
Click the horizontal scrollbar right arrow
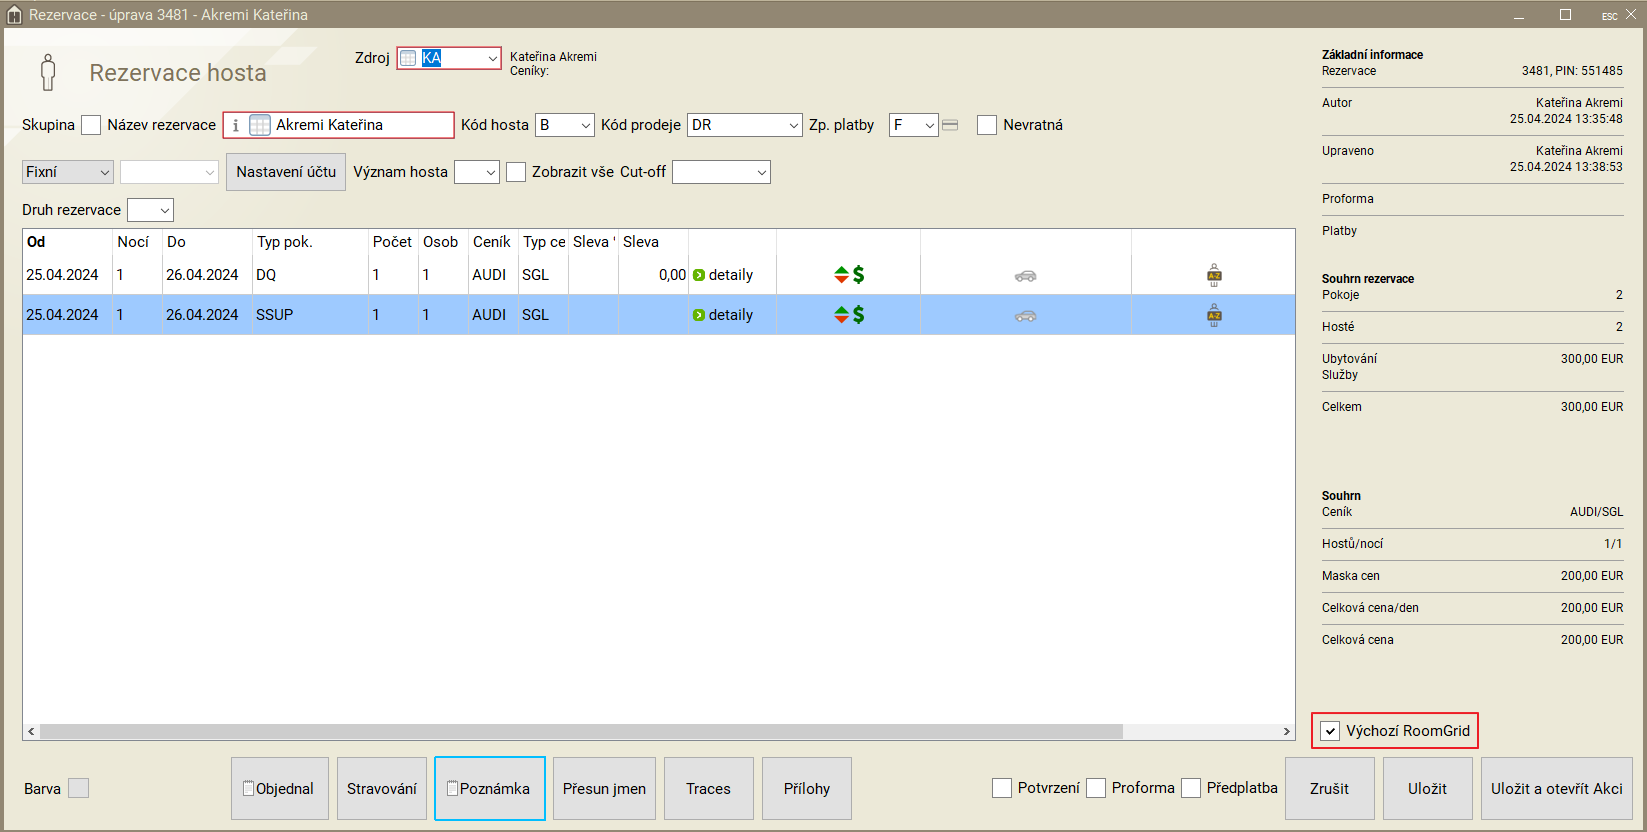1286,732
